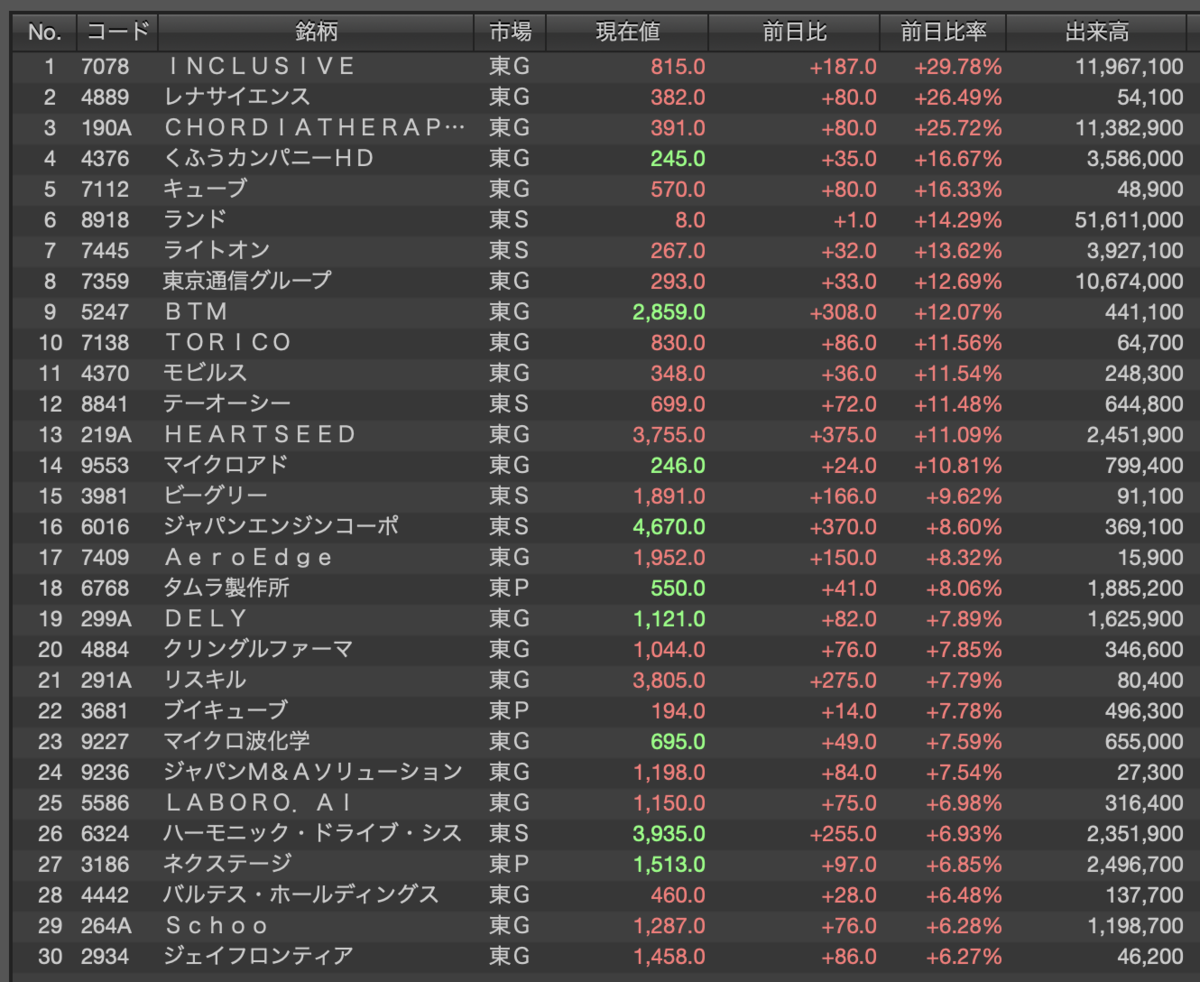This screenshot has width=1200, height=982.
Task: Sort by the 出来高 column header
Action: tap(1097, 32)
